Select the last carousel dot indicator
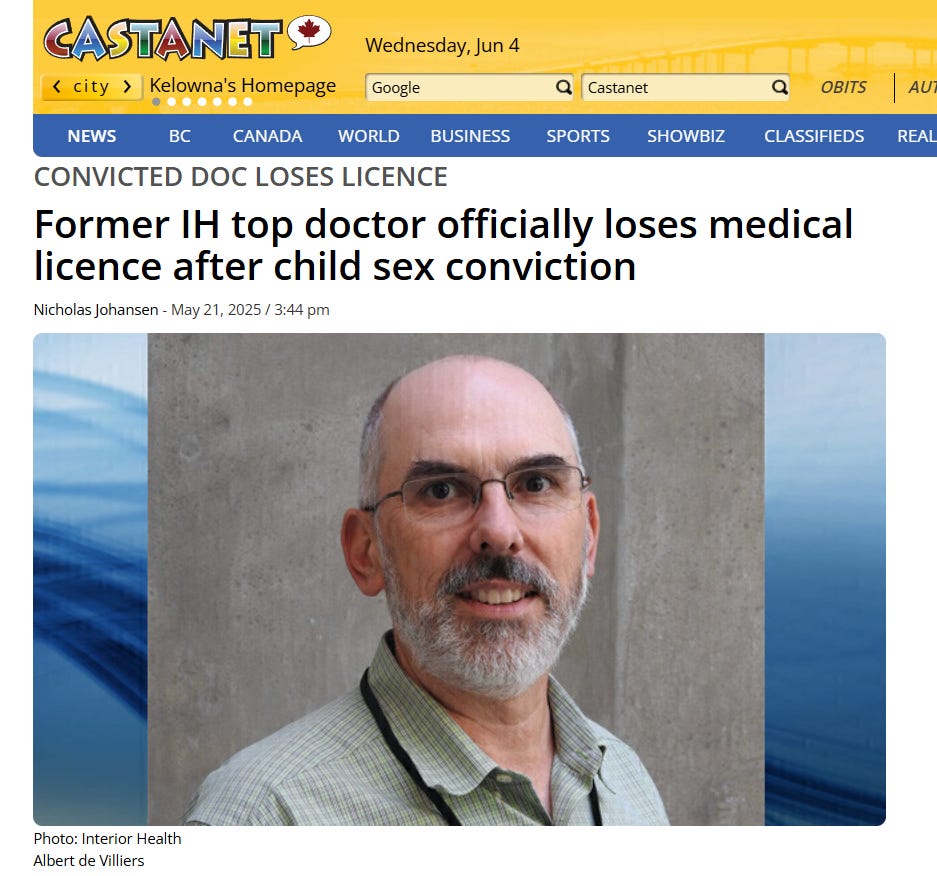This screenshot has width=937, height=876. click(x=247, y=102)
